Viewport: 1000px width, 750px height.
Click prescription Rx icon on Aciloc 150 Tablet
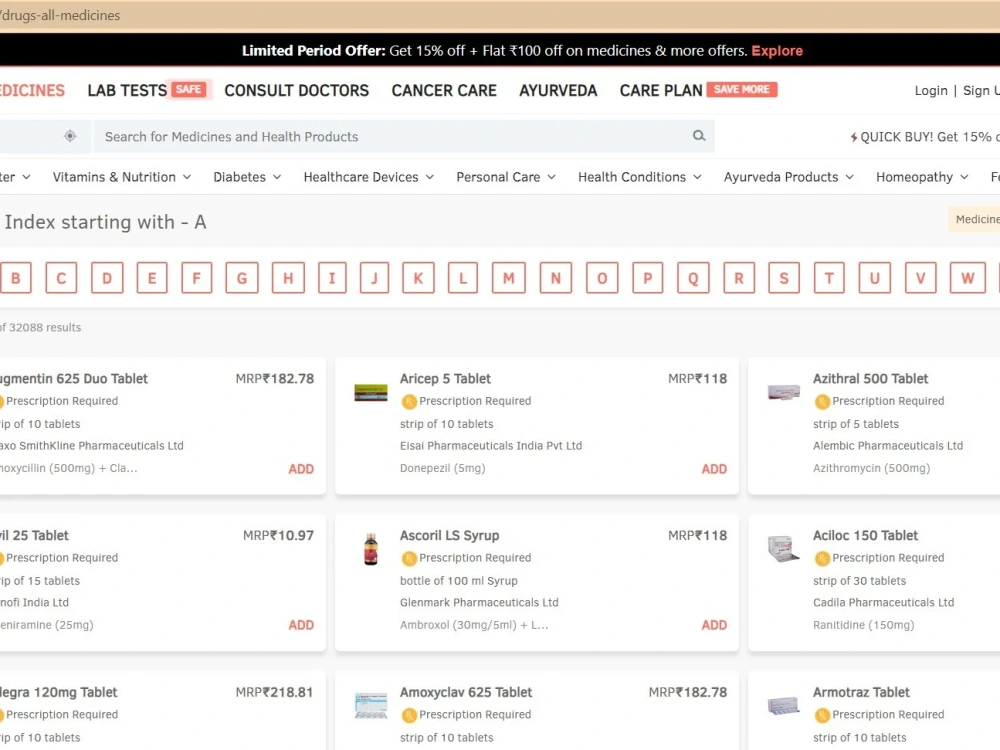[x=822, y=558]
